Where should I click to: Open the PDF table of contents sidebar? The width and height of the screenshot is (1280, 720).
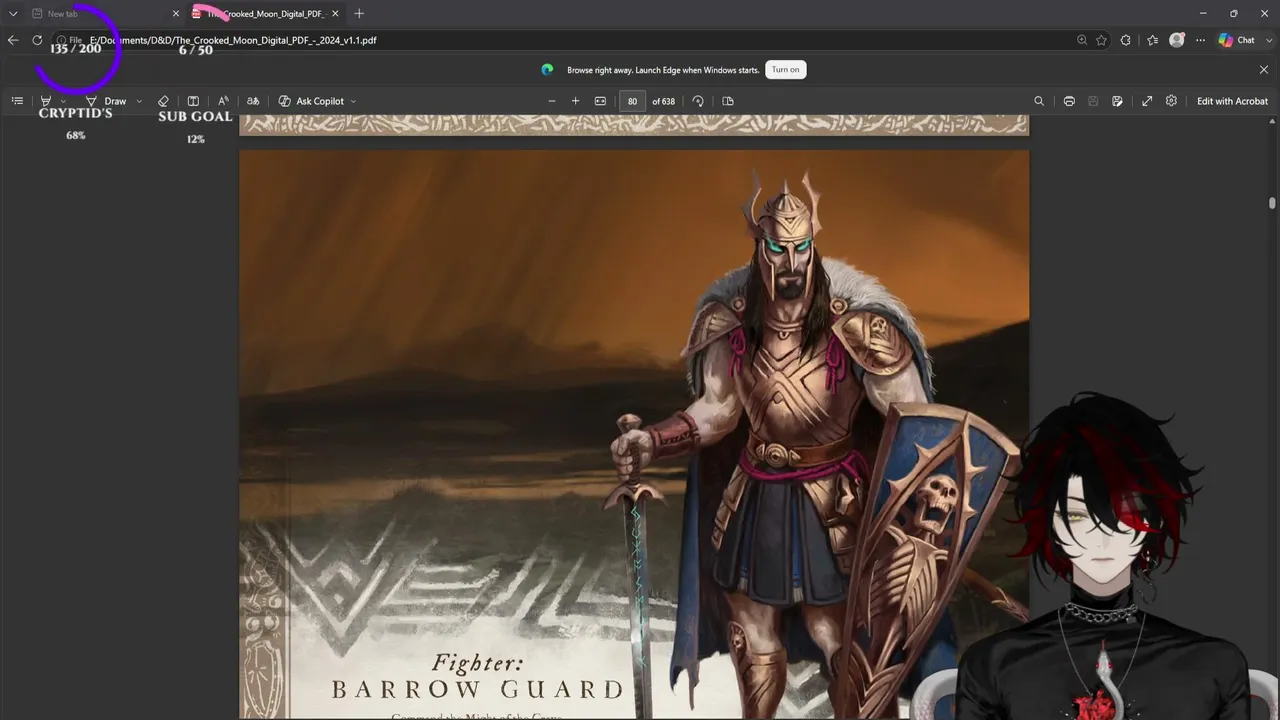tap(17, 101)
